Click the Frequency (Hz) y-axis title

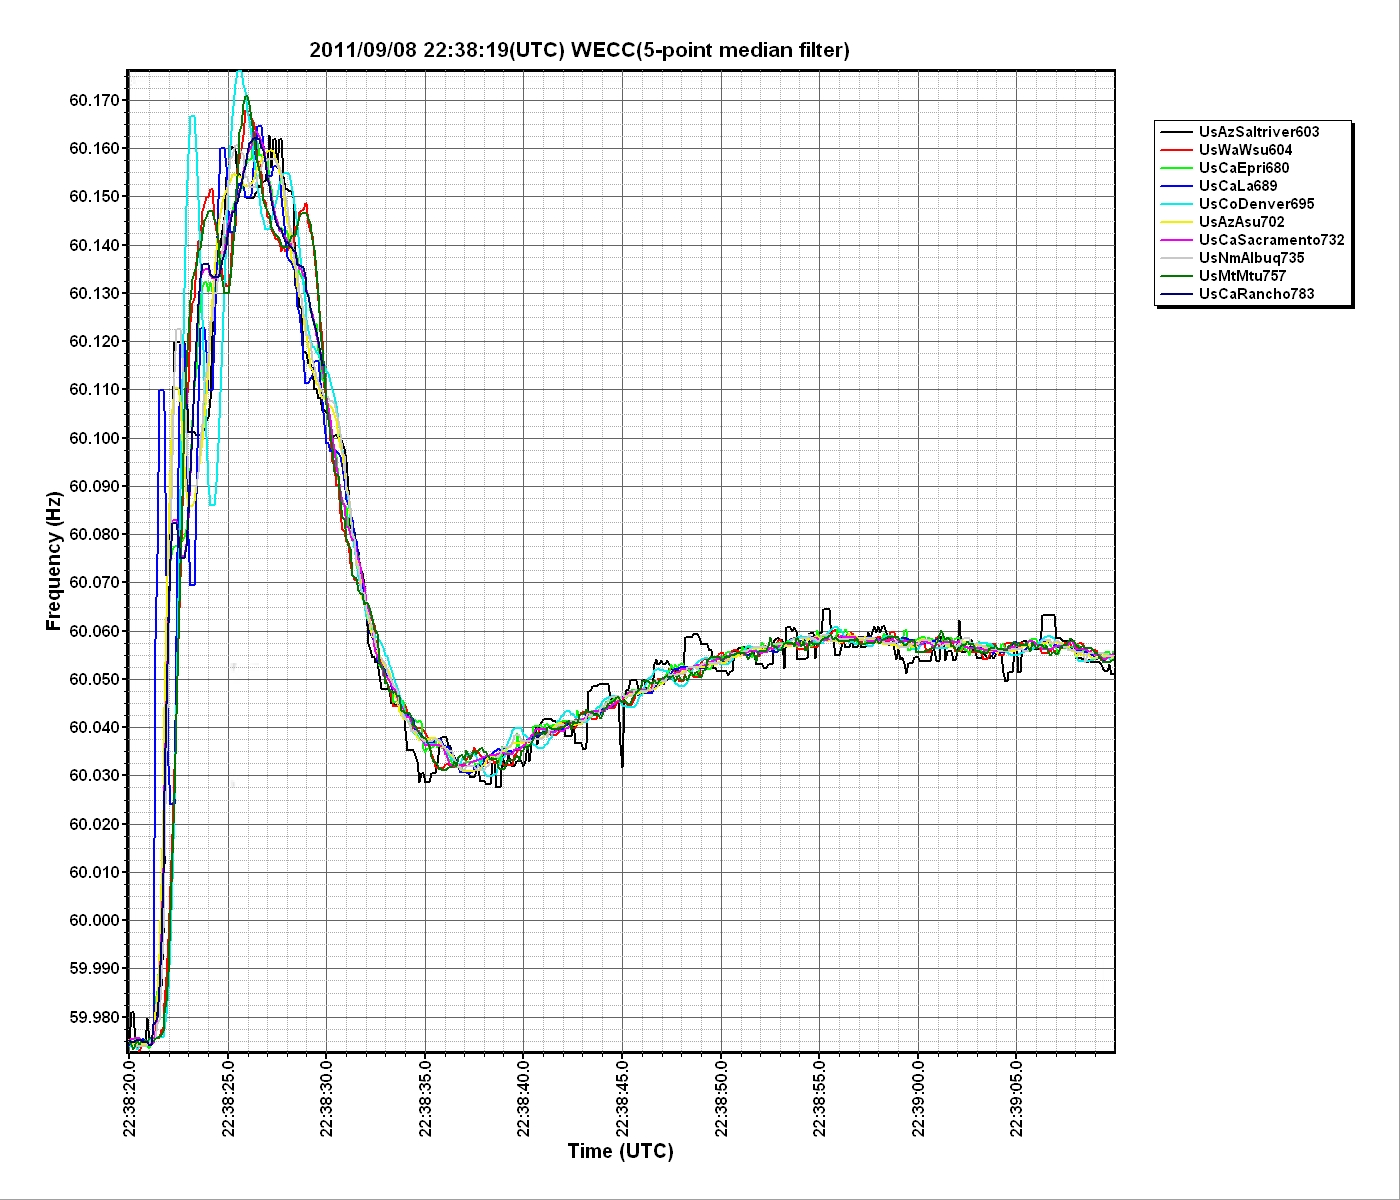coord(54,561)
